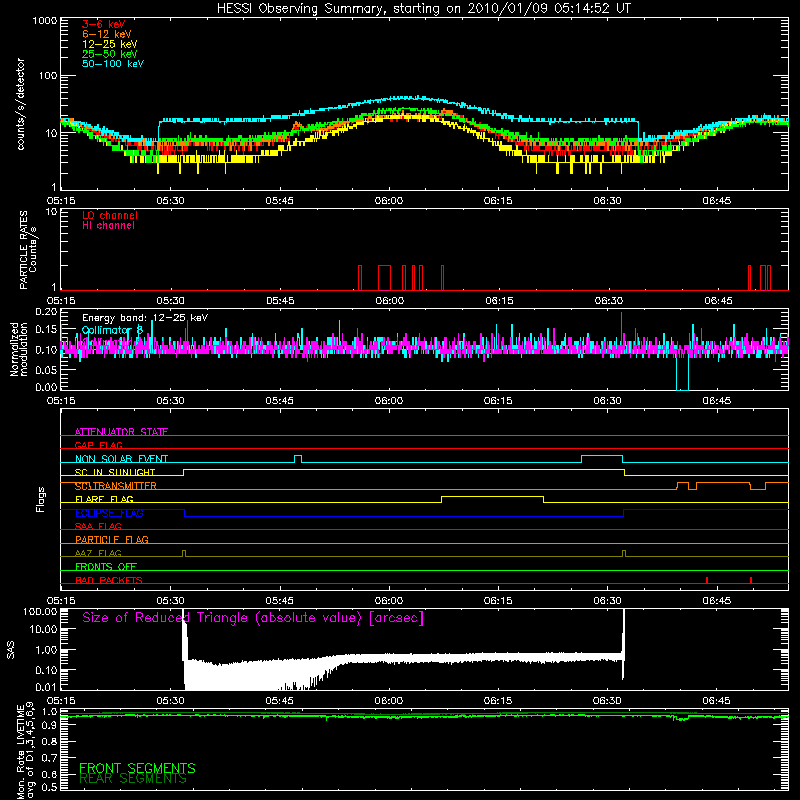This screenshot has height=800, width=800.
Task: Click the NON SOLAR EVENT flag label
Action: tap(121, 459)
